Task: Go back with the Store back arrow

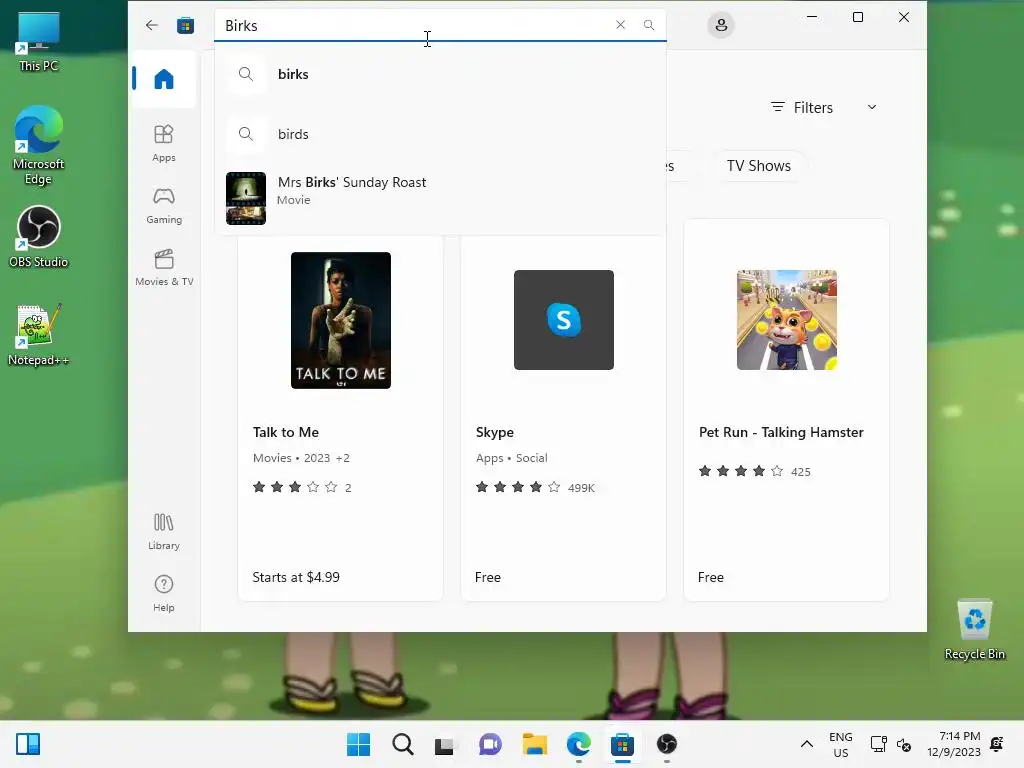Action: 152,25
